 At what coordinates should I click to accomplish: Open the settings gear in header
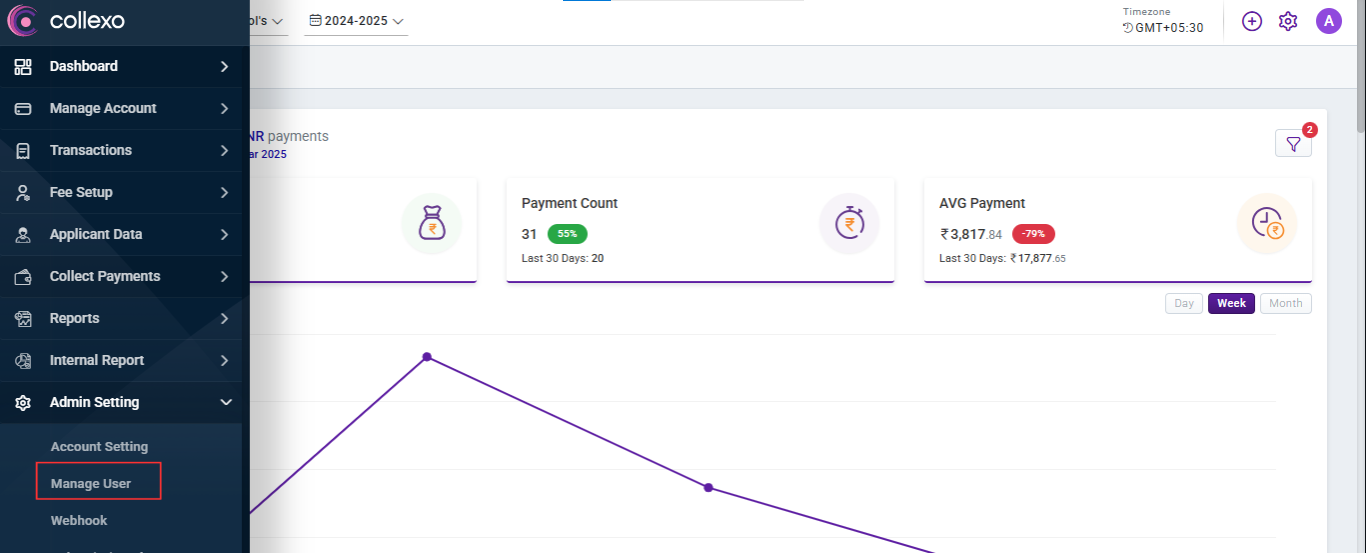pyautogui.click(x=1288, y=21)
